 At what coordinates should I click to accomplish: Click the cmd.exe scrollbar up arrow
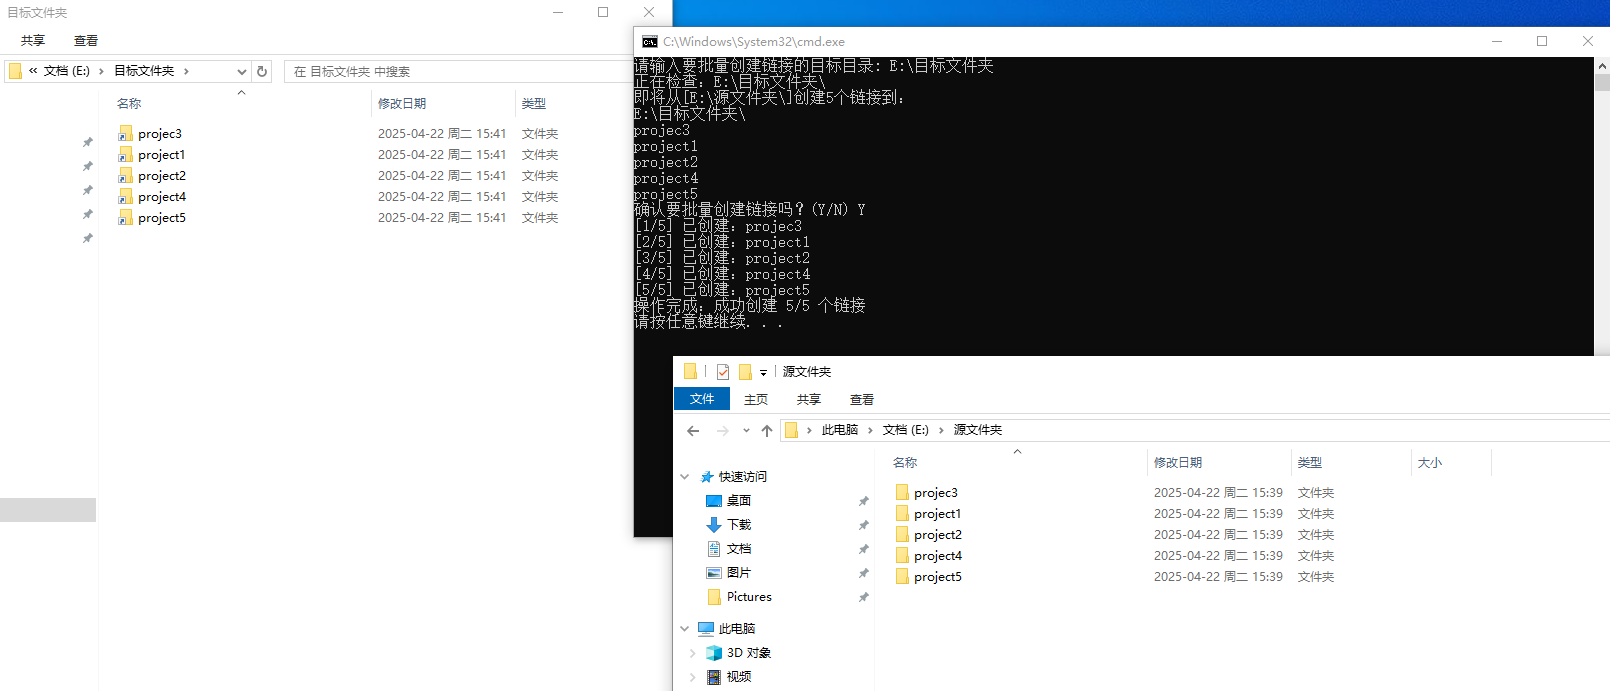(x=1602, y=65)
